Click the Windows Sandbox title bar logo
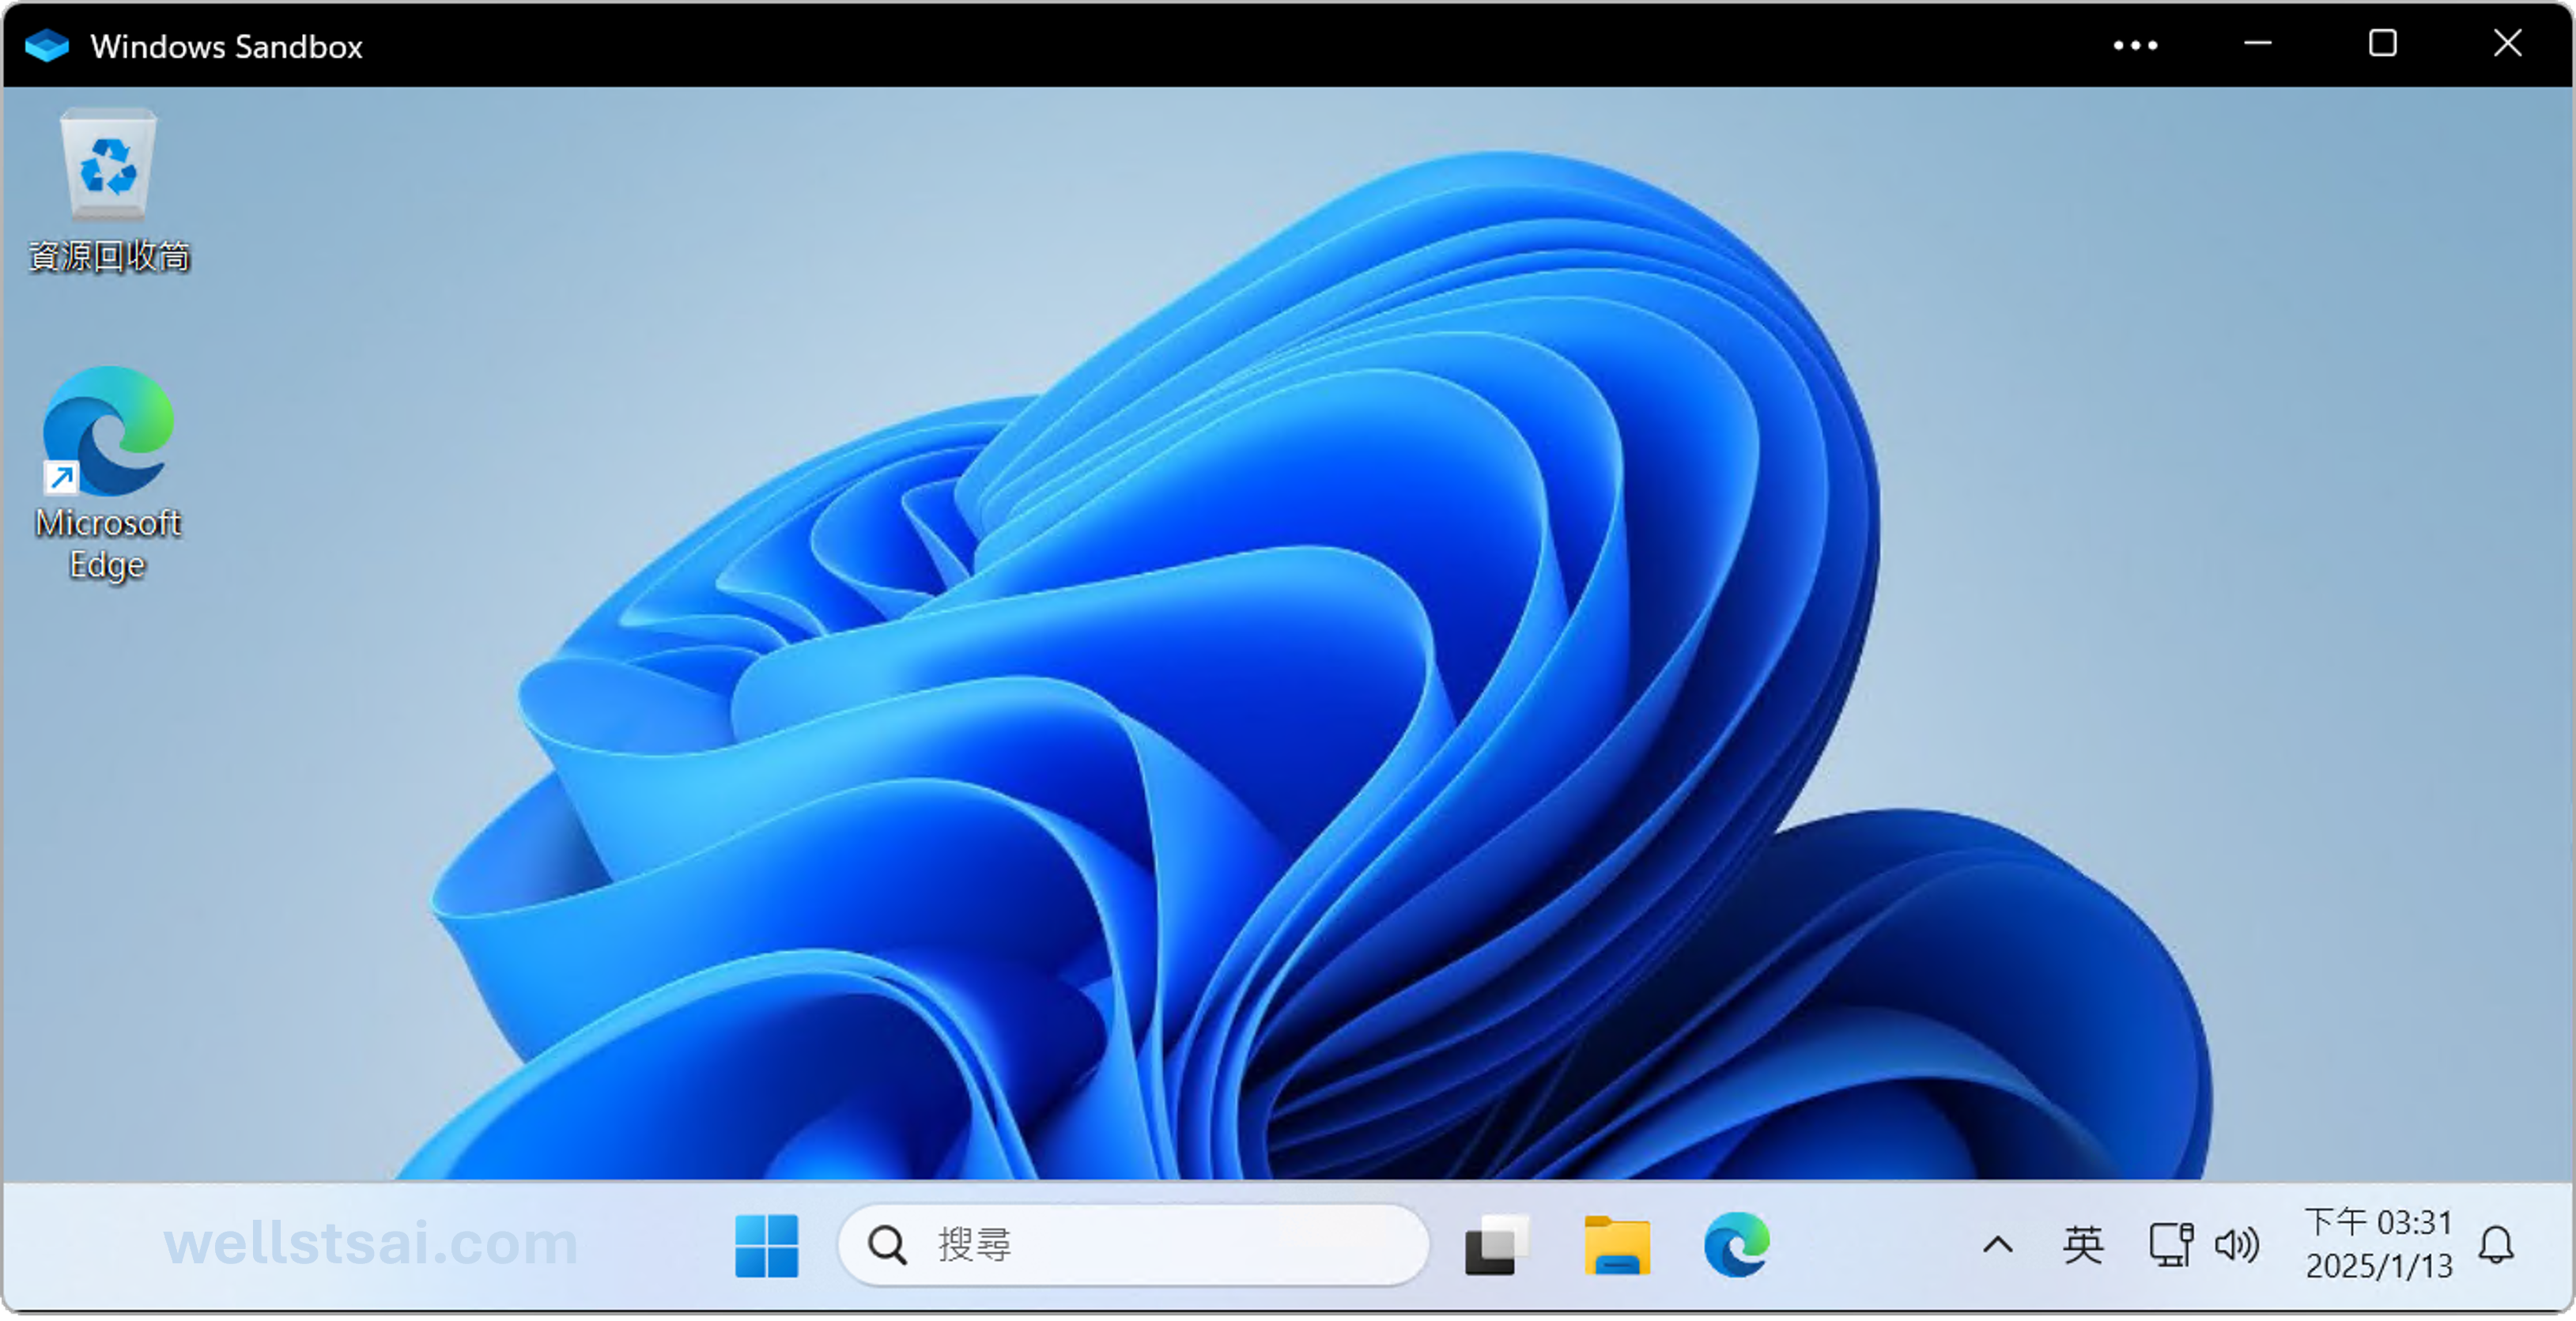Image resolution: width=2576 pixels, height=1321 pixels. click(46, 46)
